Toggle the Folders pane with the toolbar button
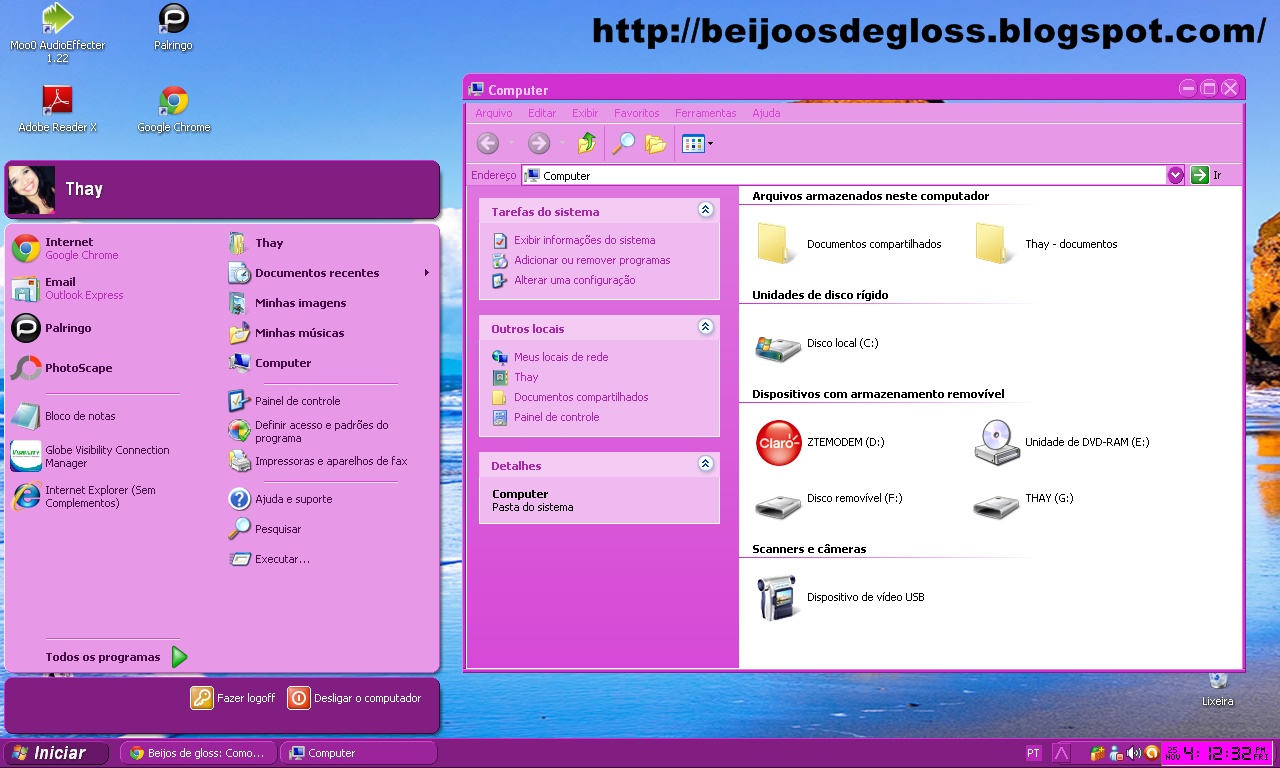This screenshot has width=1280, height=768. 654,143
